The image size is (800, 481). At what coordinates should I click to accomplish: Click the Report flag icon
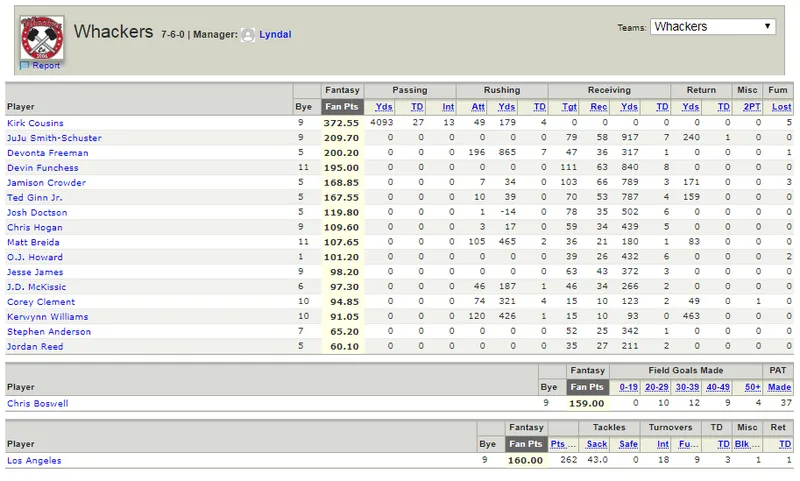tap(24, 65)
